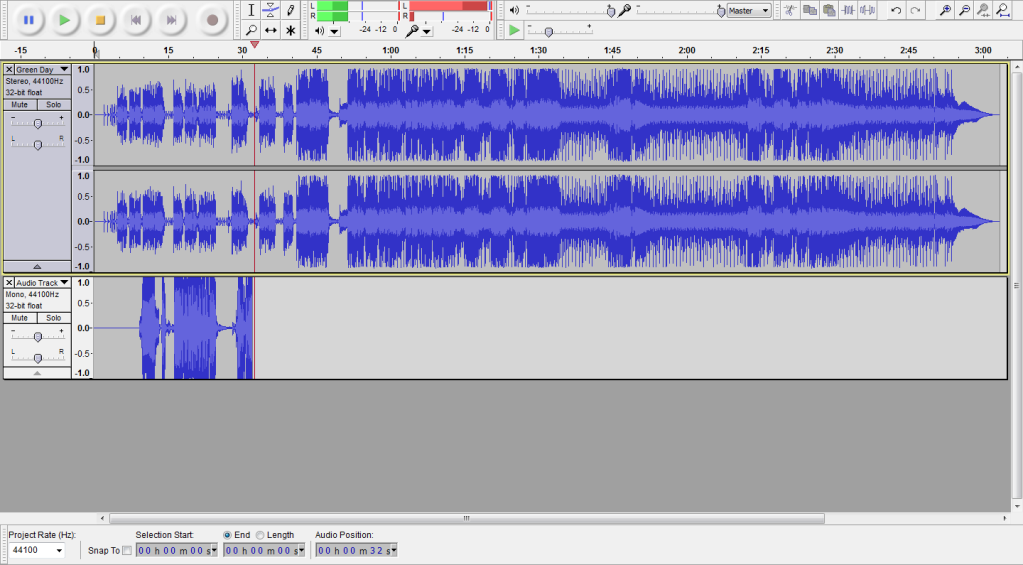
Task: Select the Length radio button
Action: point(260,535)
